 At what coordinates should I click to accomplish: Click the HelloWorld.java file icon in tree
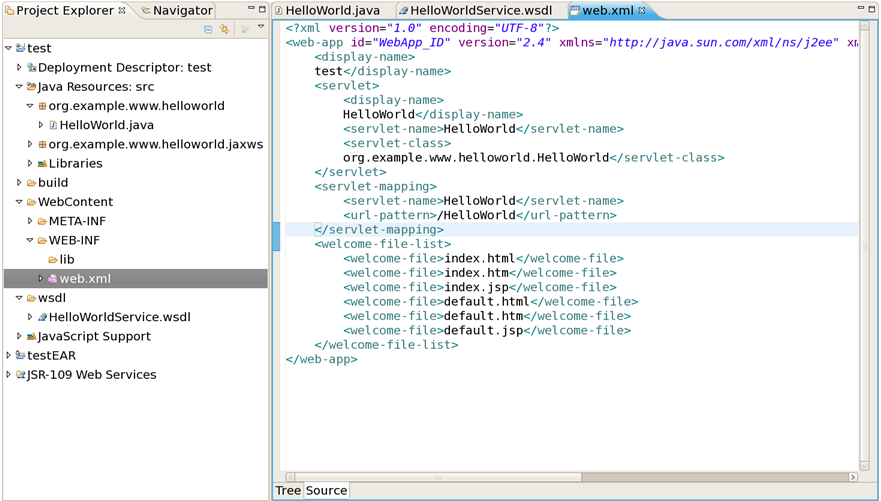53,125
